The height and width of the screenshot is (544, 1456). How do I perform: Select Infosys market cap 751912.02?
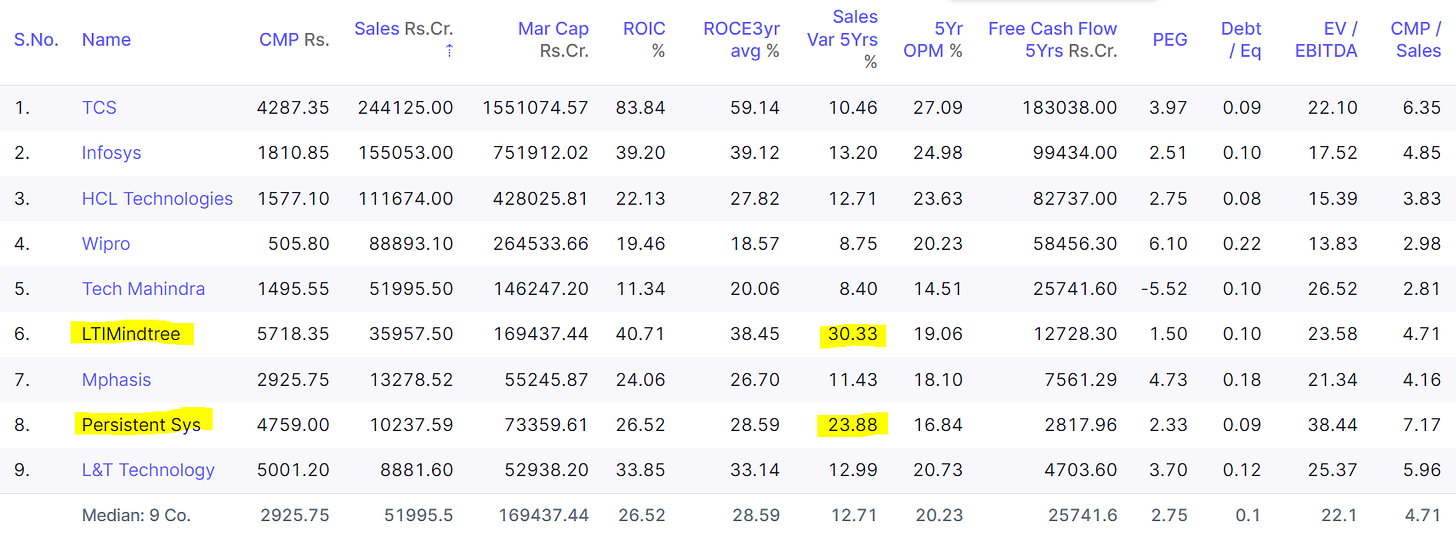pos(541,153)
